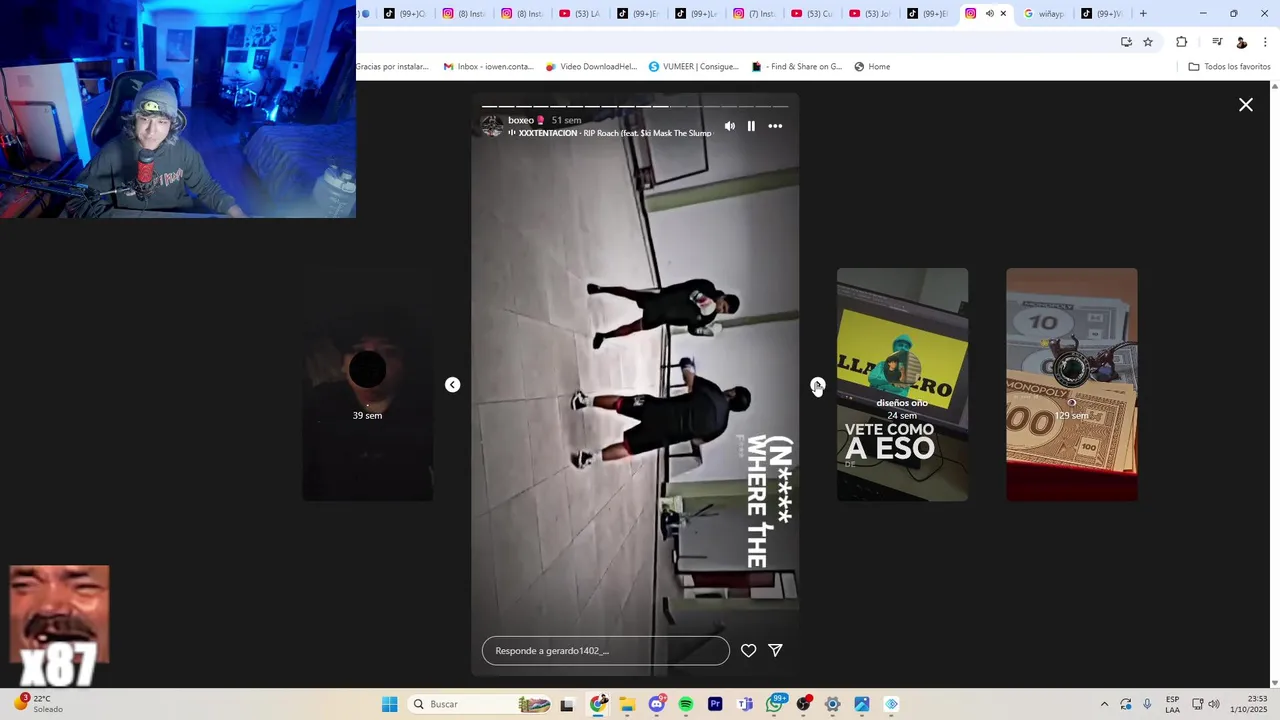1280x720 pixels.
Task: Open Microsoft Teams from the taskbar
Action: (744, 704)
